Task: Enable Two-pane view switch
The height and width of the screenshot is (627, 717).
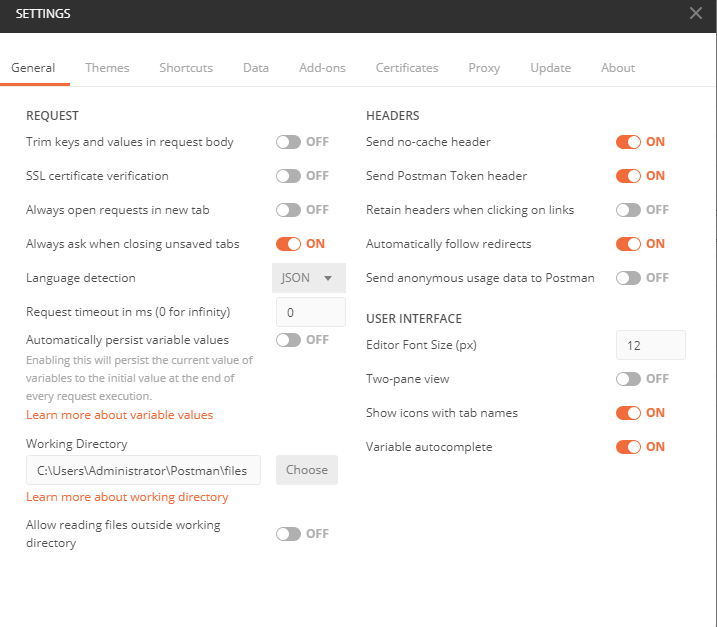Action: click(628, 379)
